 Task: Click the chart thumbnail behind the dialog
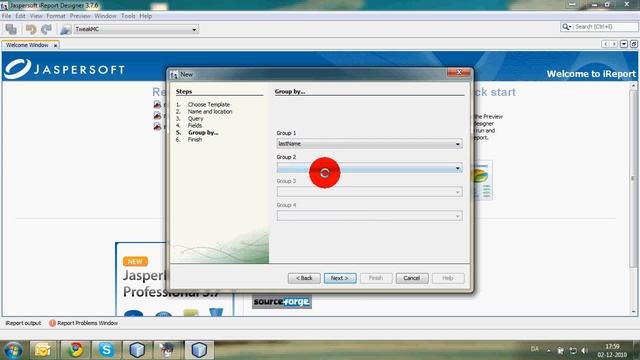482,180
